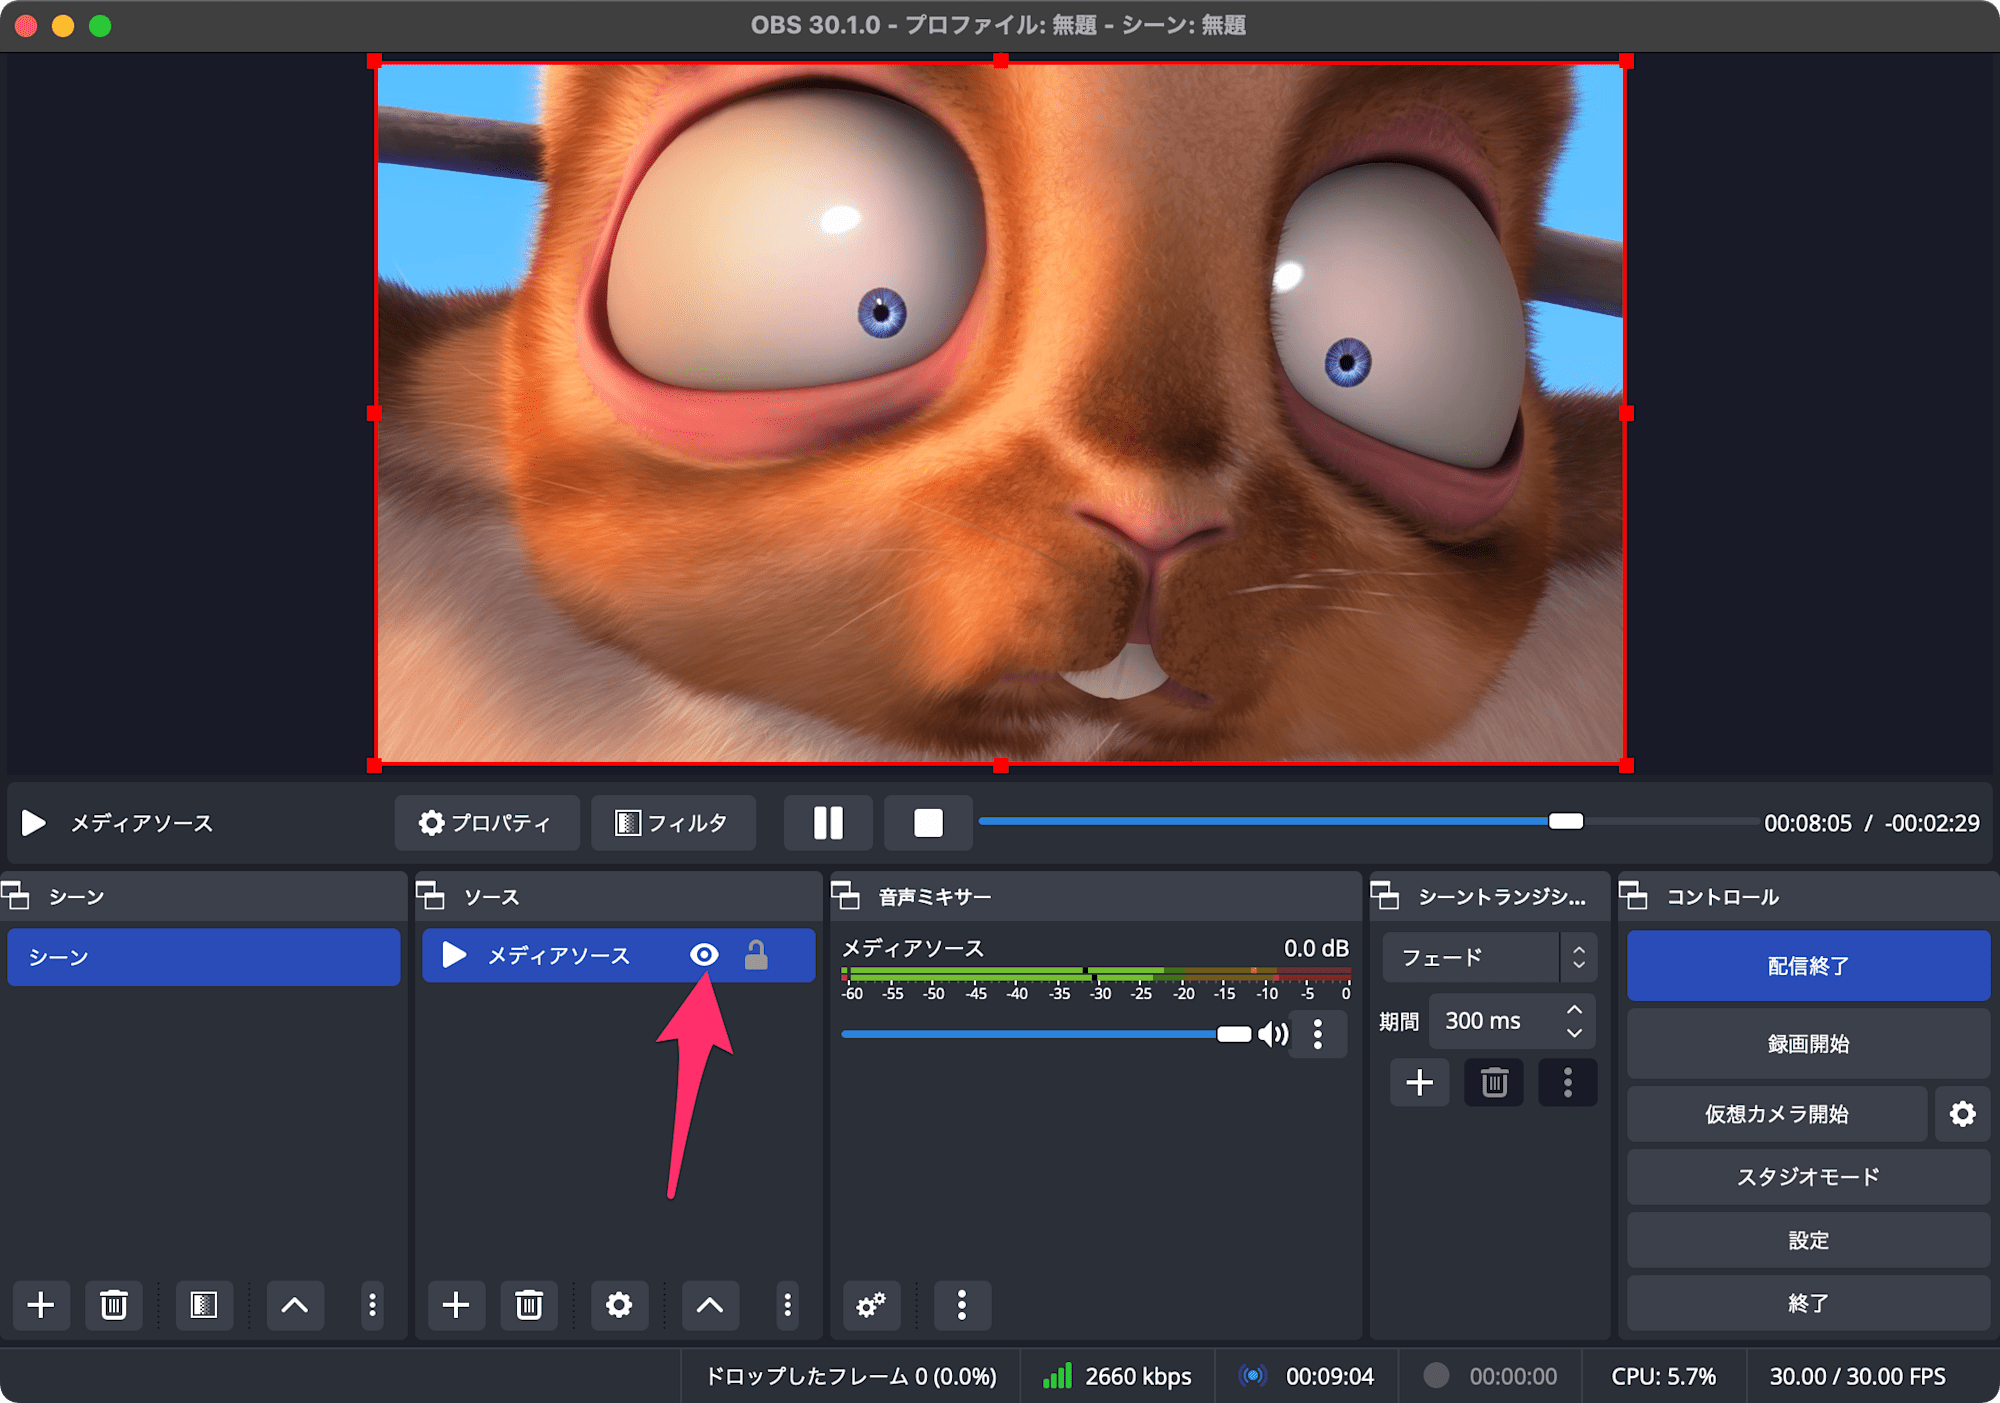Click 仮想カメラ開始 button
This screenshot has width=2000, height=1403.
1777,1114
